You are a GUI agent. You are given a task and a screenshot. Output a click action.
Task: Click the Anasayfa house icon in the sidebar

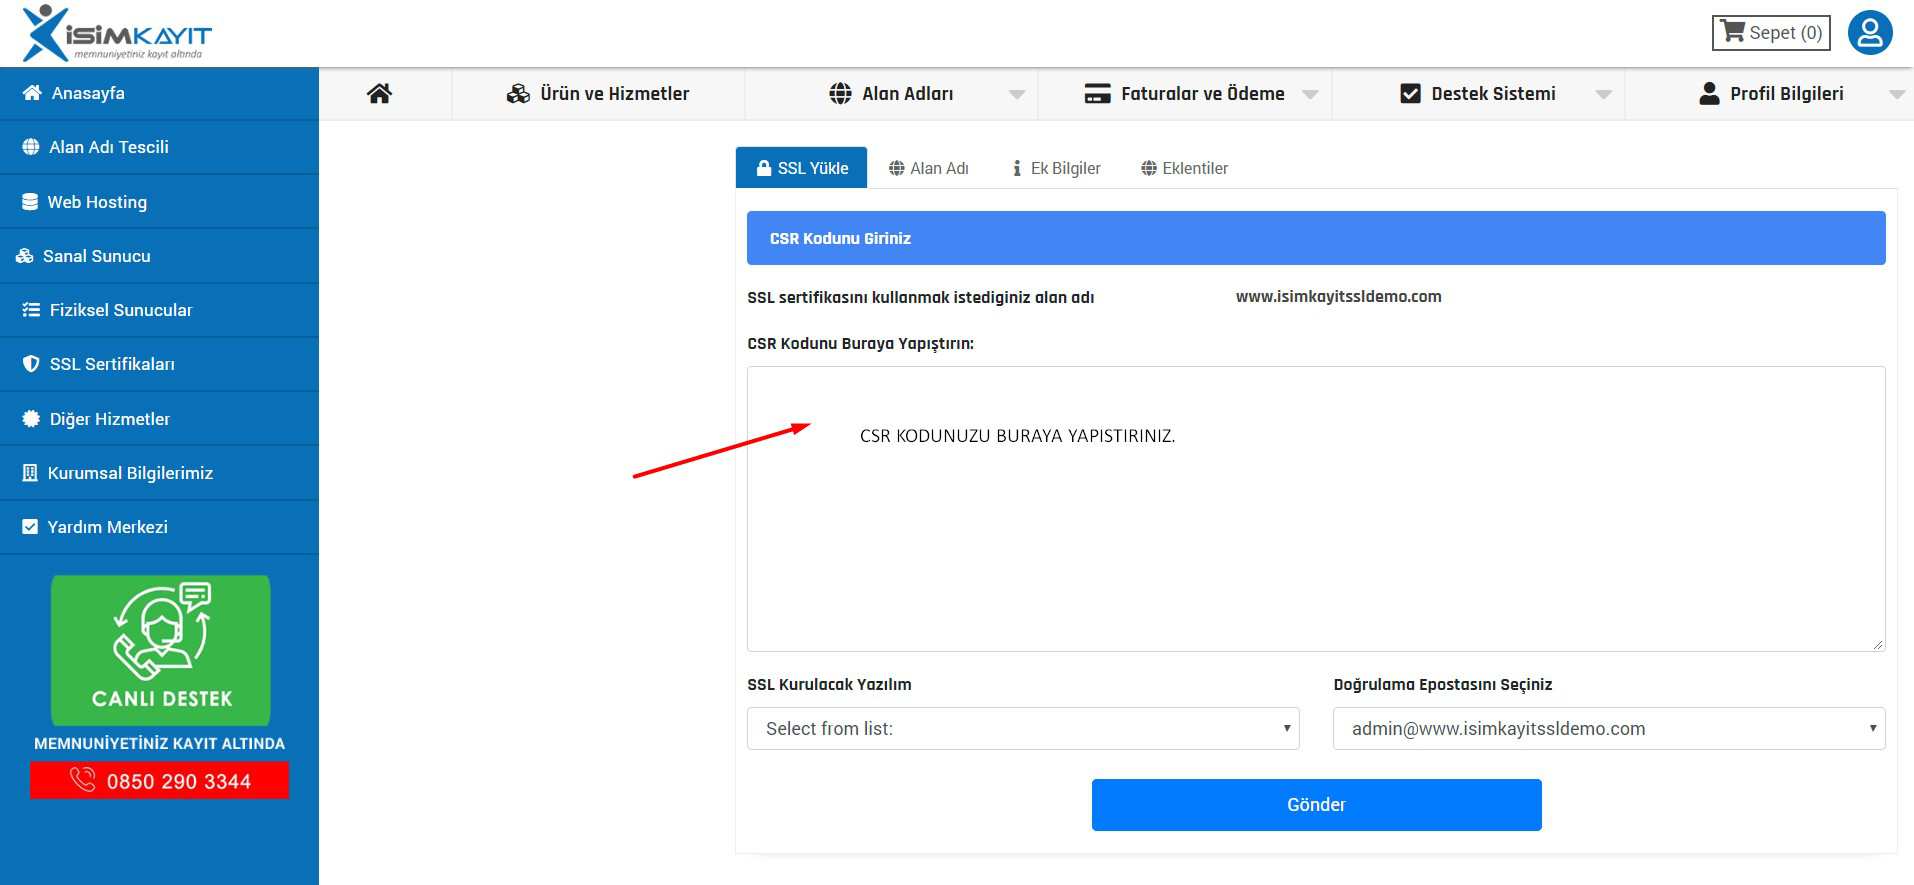32,93
